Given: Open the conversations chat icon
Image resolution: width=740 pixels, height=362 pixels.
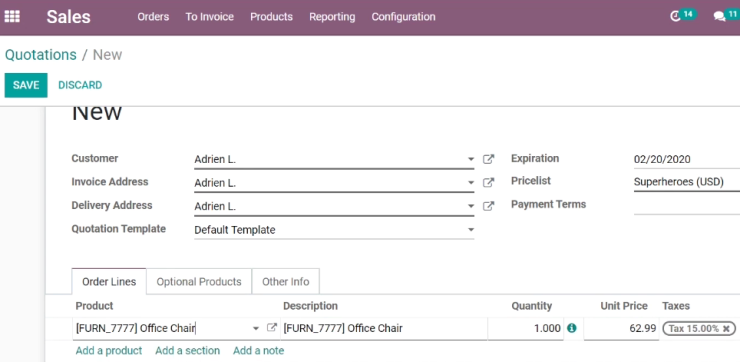Looking at the screenshot, I should click(x=719, y=17).
